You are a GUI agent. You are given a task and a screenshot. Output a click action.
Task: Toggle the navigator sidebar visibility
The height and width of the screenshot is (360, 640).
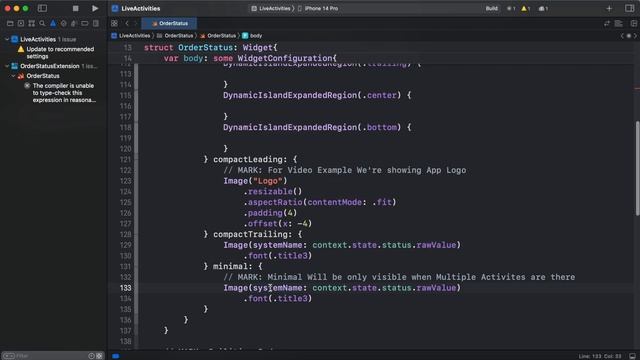point(42,8)
